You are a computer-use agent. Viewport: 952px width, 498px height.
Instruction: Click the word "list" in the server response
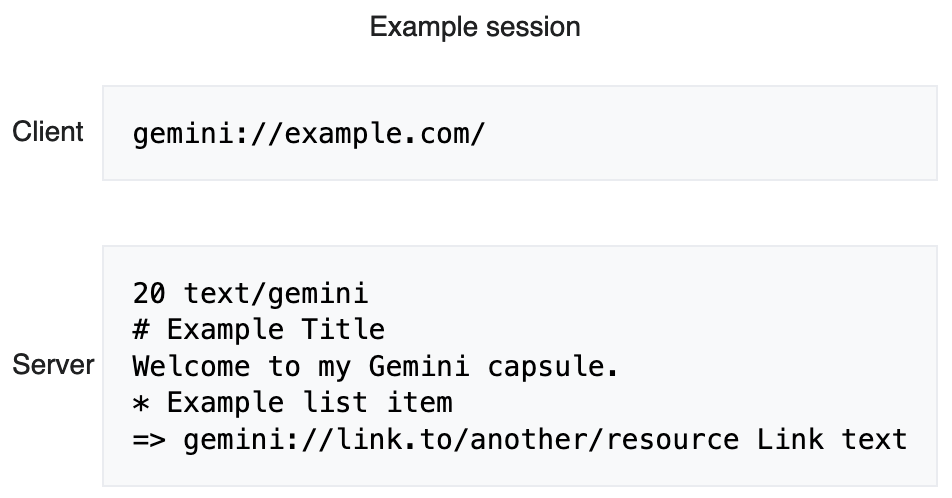tap(343, 402)
